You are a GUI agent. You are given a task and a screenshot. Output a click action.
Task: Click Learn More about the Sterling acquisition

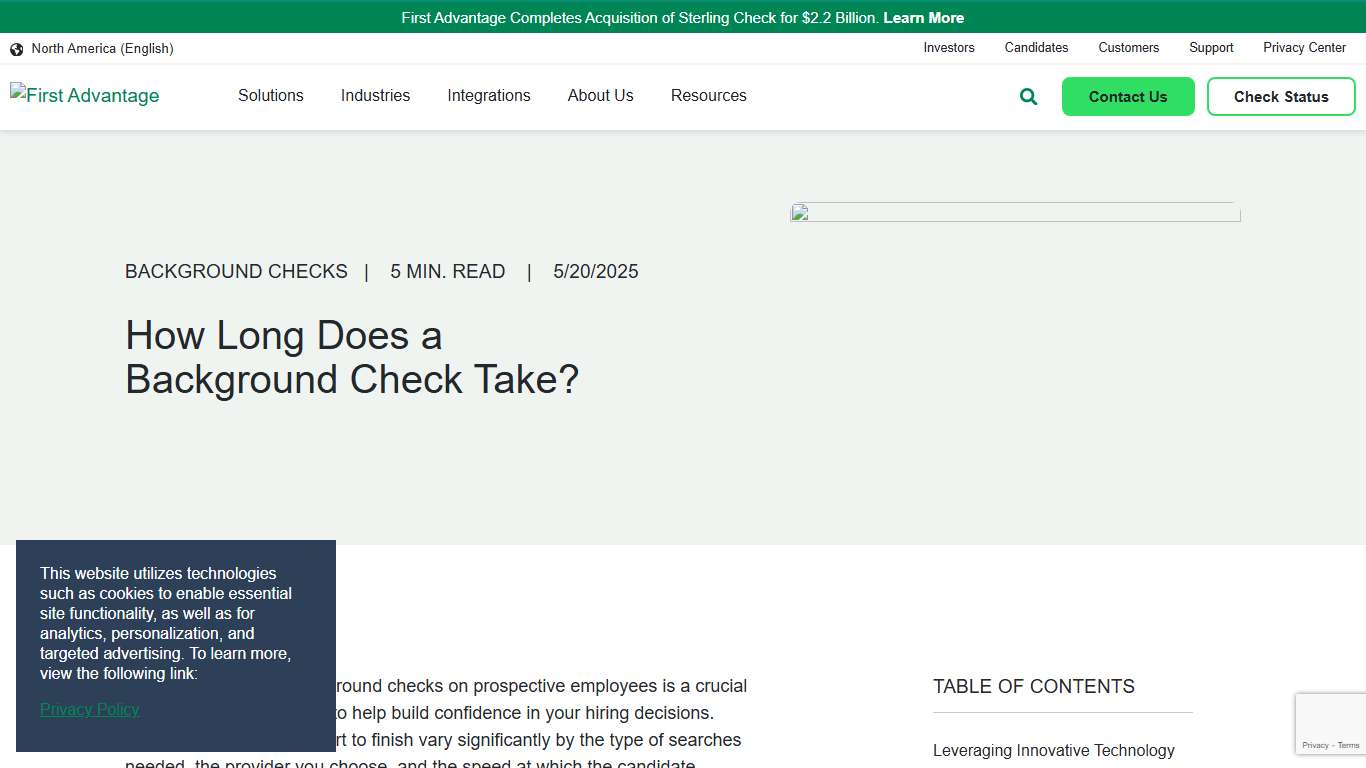pyautogui.click(x=923, y=17)
